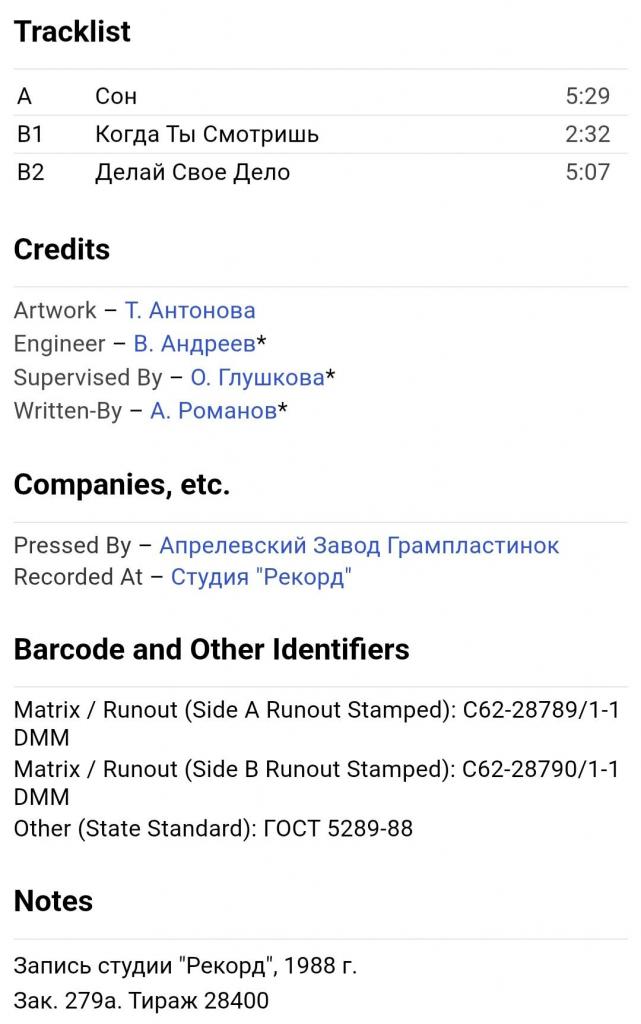Viewport: 641px width, 1024px height.
Task: Click the 5:07 track duration
Action: pos(587,172)
